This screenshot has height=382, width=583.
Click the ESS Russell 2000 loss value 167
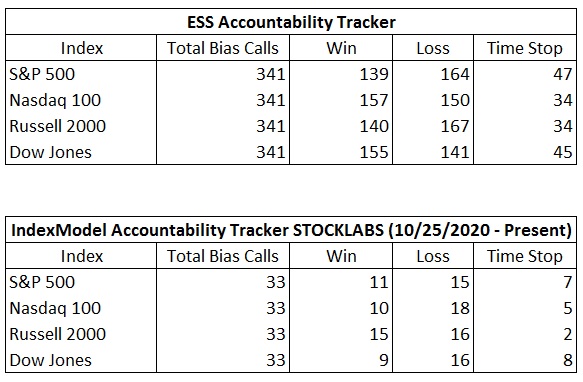click(x=455, y=126)
